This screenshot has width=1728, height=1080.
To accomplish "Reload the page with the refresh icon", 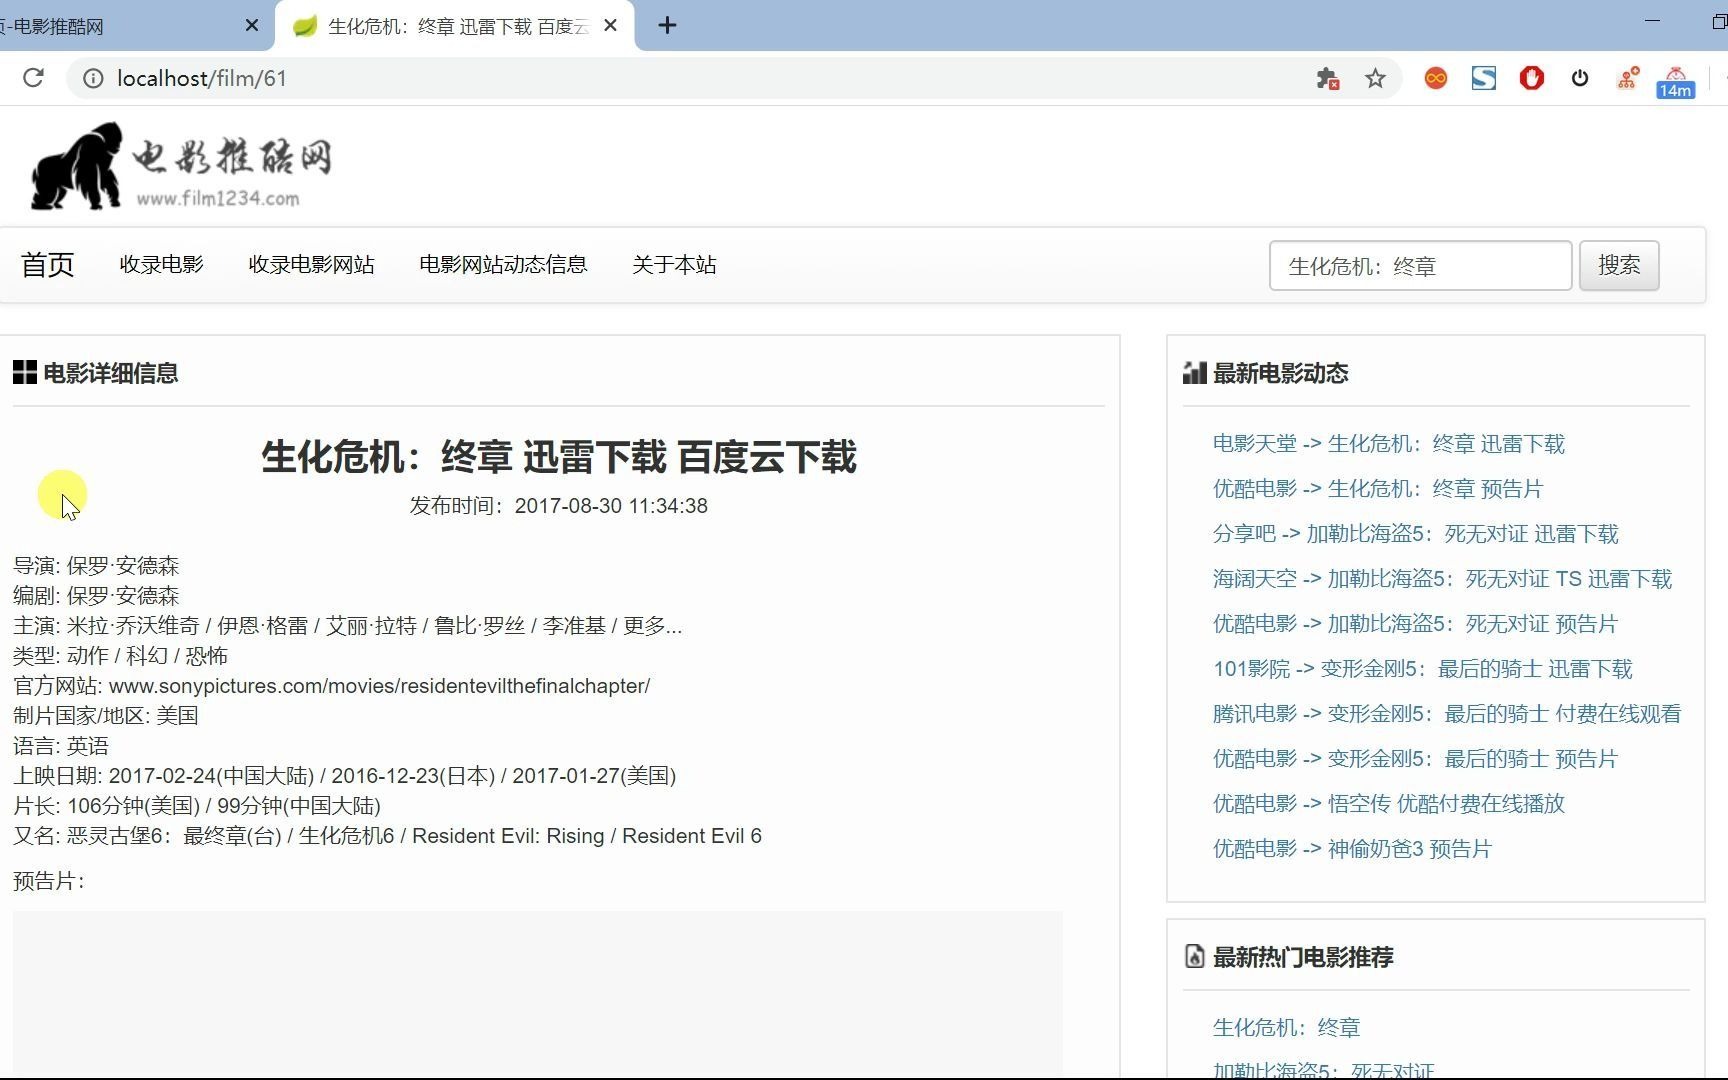I will coord(33,78).
